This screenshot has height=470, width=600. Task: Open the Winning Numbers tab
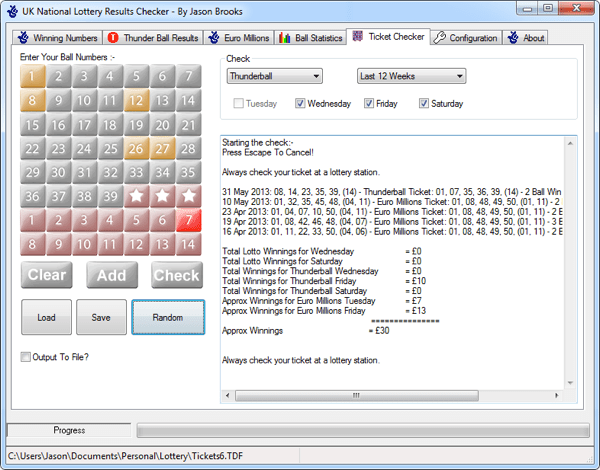[x=57, y=38]
